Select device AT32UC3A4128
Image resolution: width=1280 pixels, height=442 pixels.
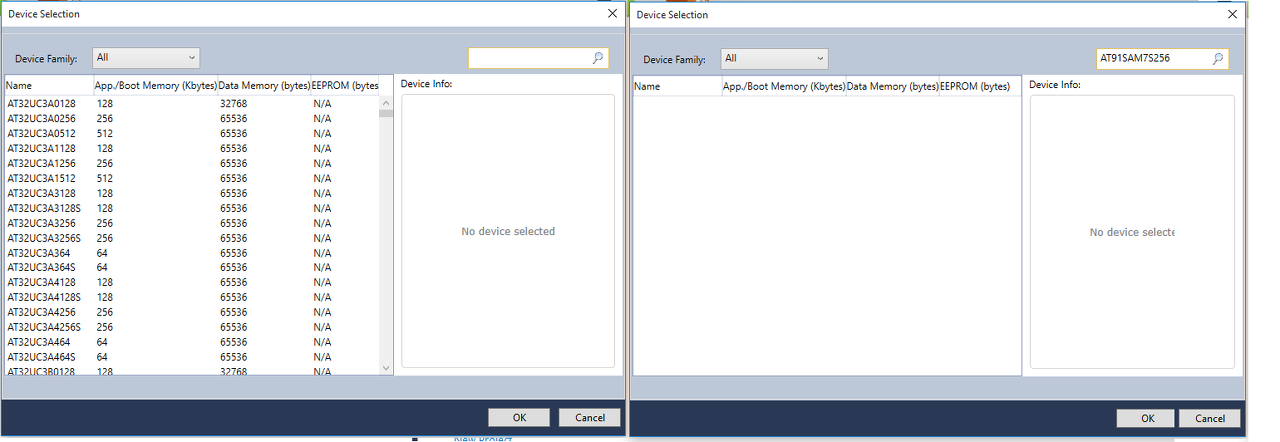(x=190, y=282)
